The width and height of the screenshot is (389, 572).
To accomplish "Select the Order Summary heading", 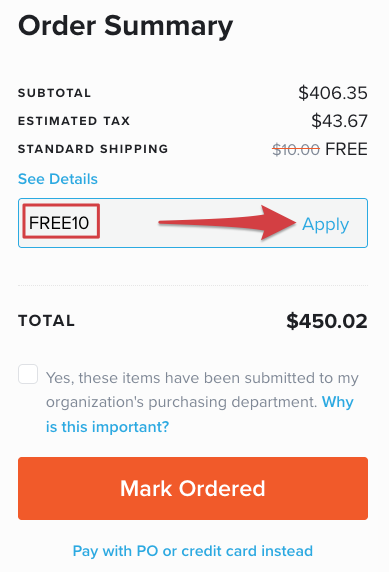I will pyautogui.click(x=125, y=26).
